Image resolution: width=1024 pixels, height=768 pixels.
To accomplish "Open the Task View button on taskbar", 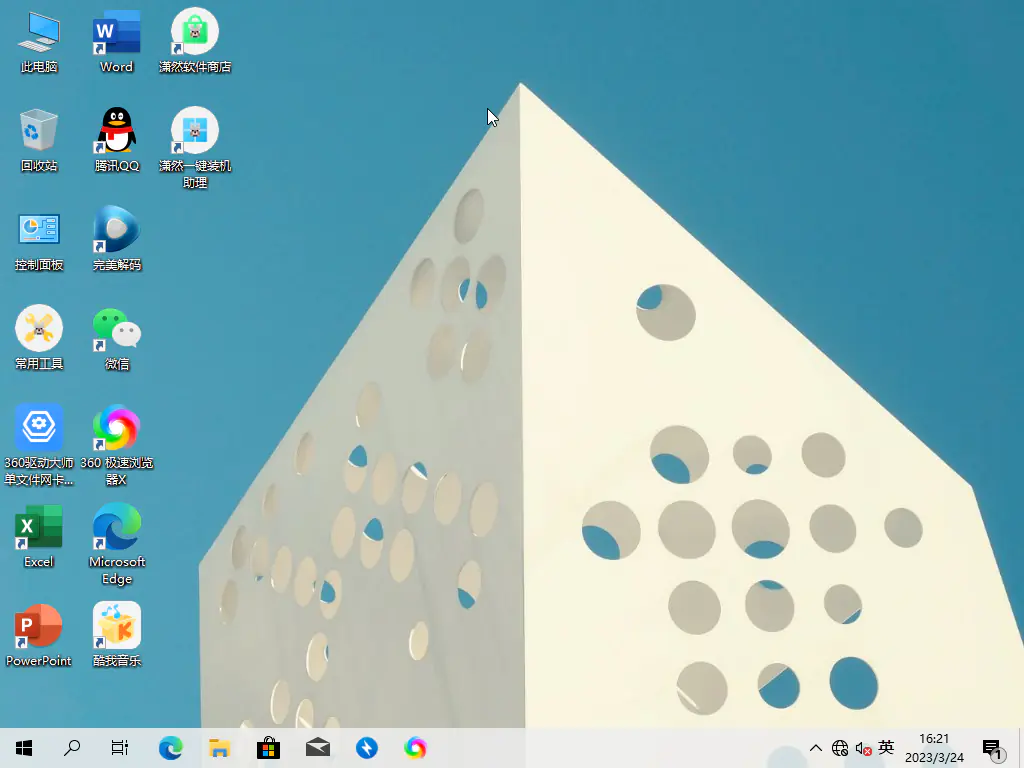I will coord(119,748).
